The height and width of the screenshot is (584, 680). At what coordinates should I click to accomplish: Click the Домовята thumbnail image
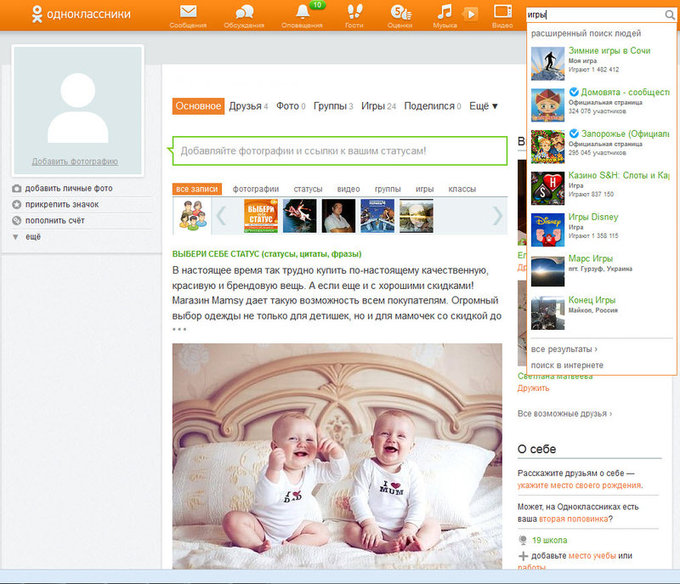(548, 105)
